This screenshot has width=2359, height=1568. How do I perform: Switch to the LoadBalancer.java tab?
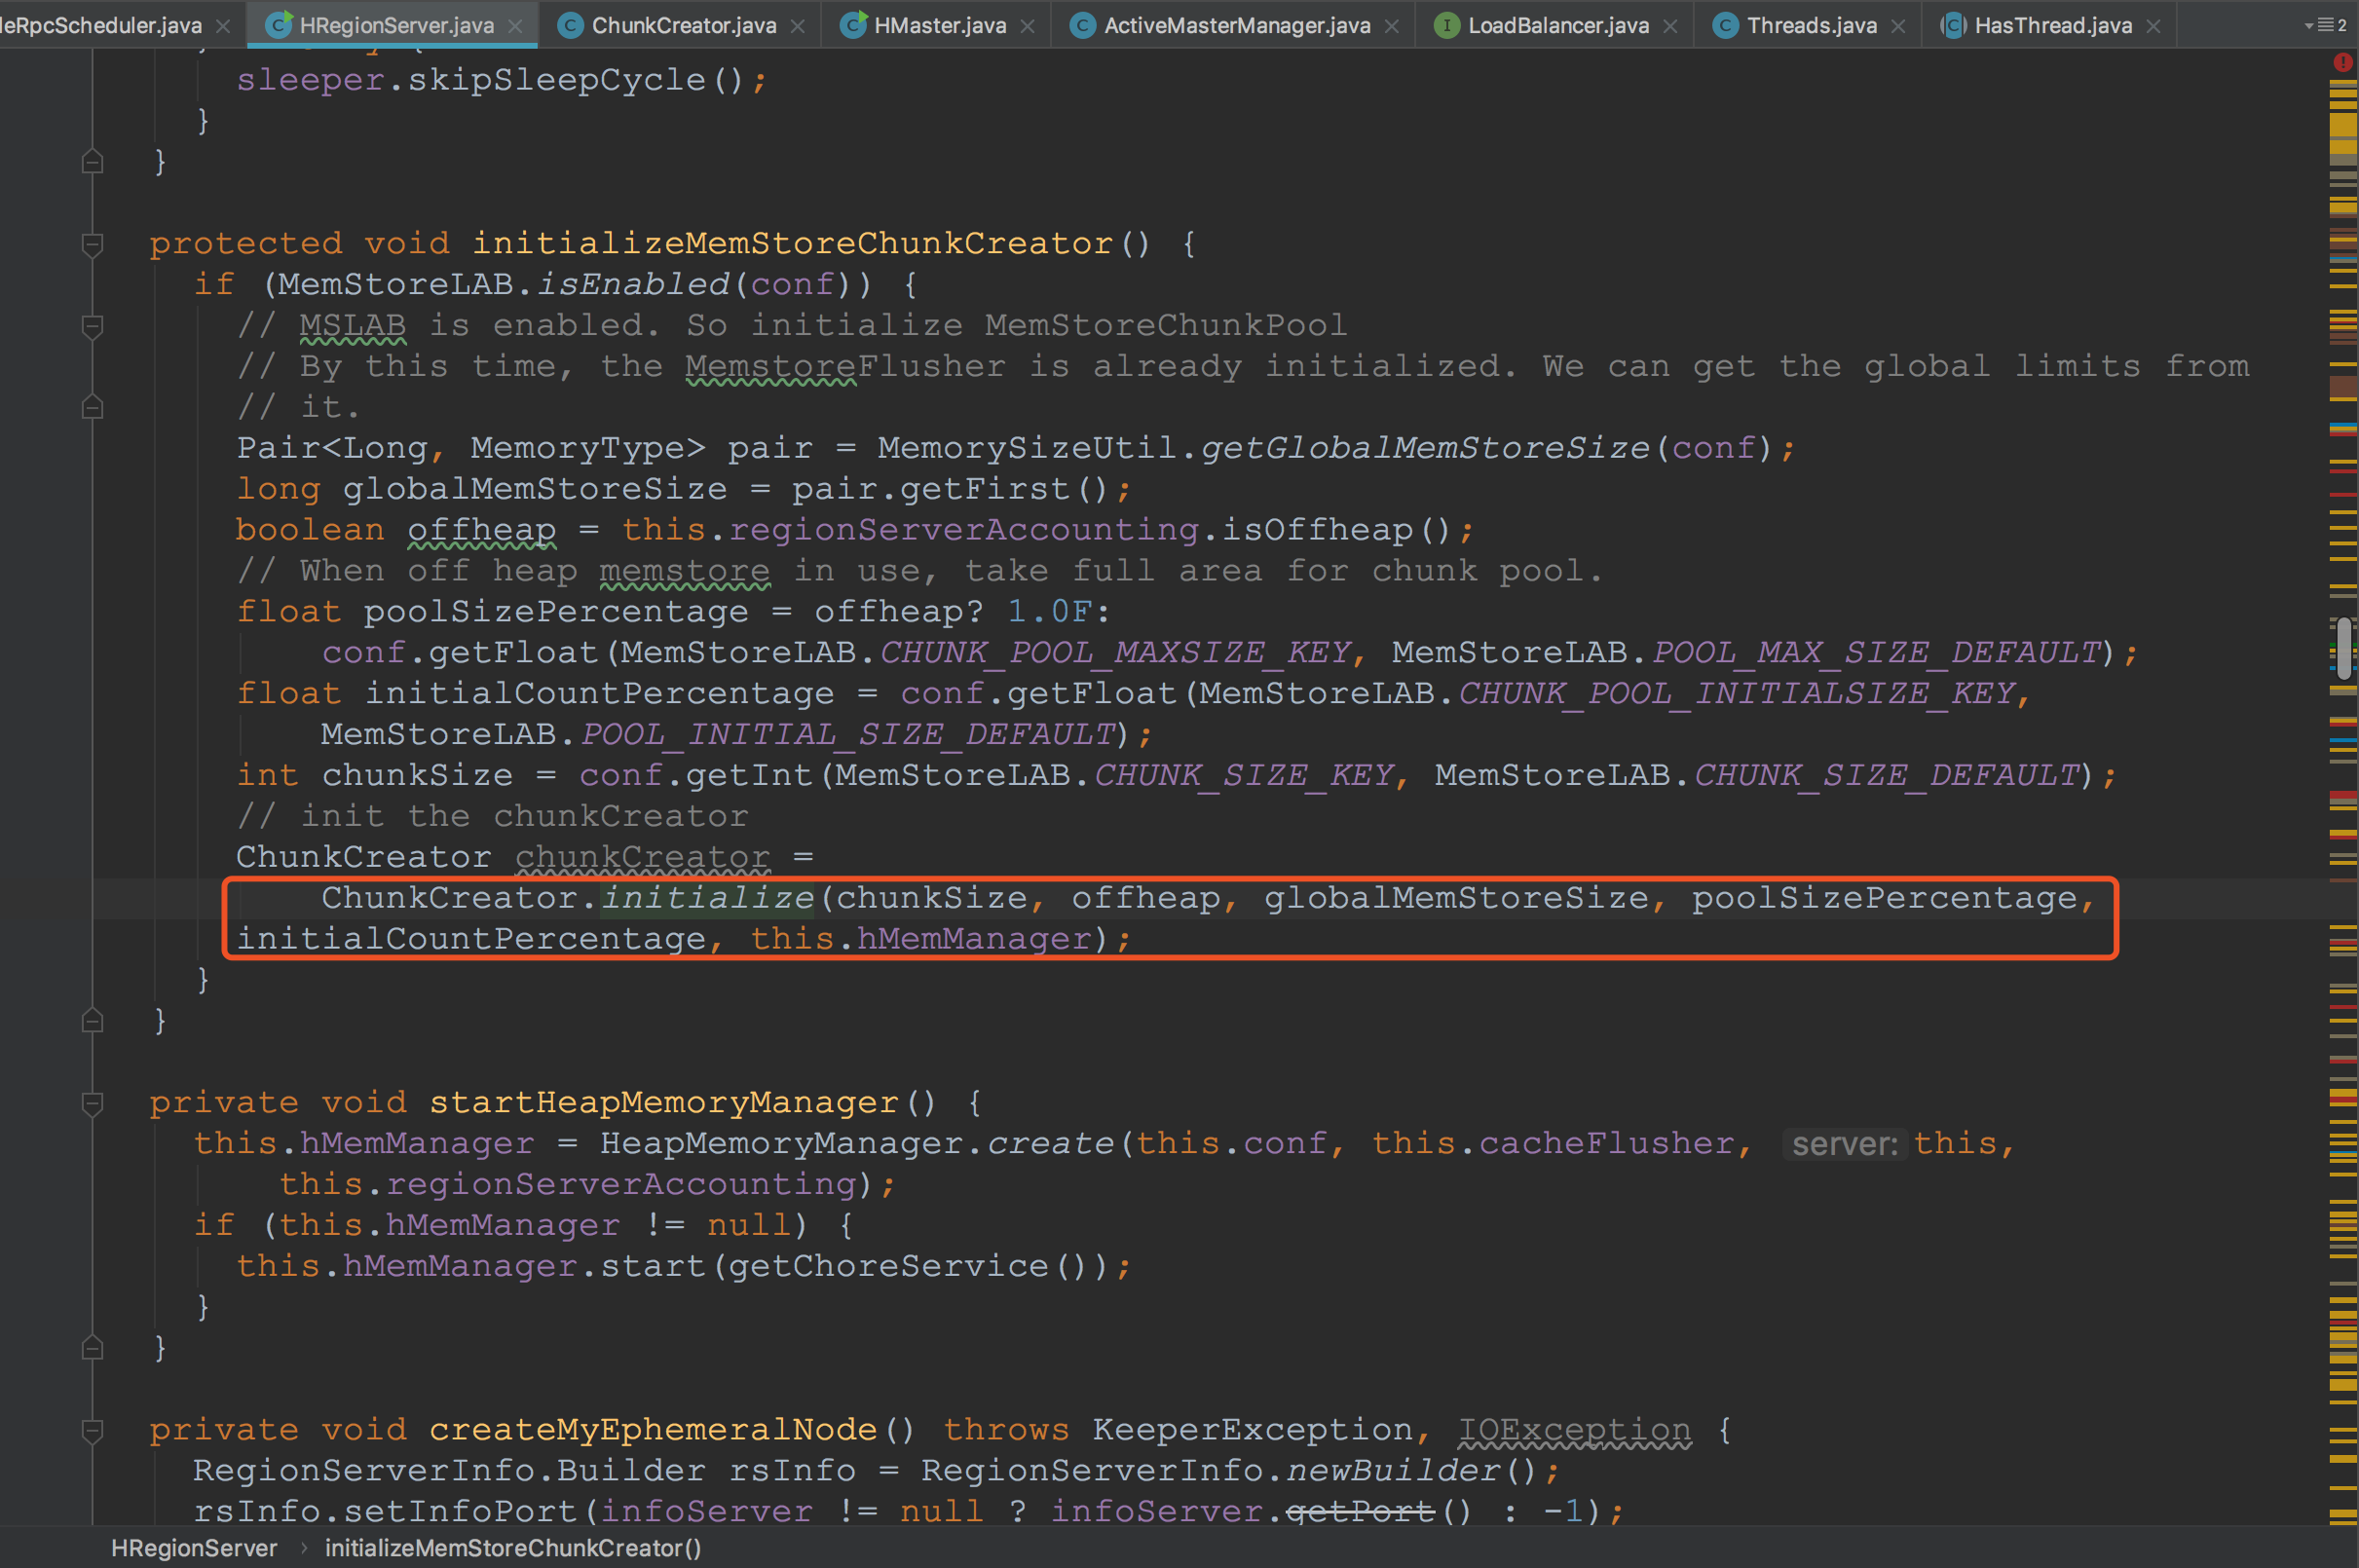pyautogui.click(x=1558, y=25)
